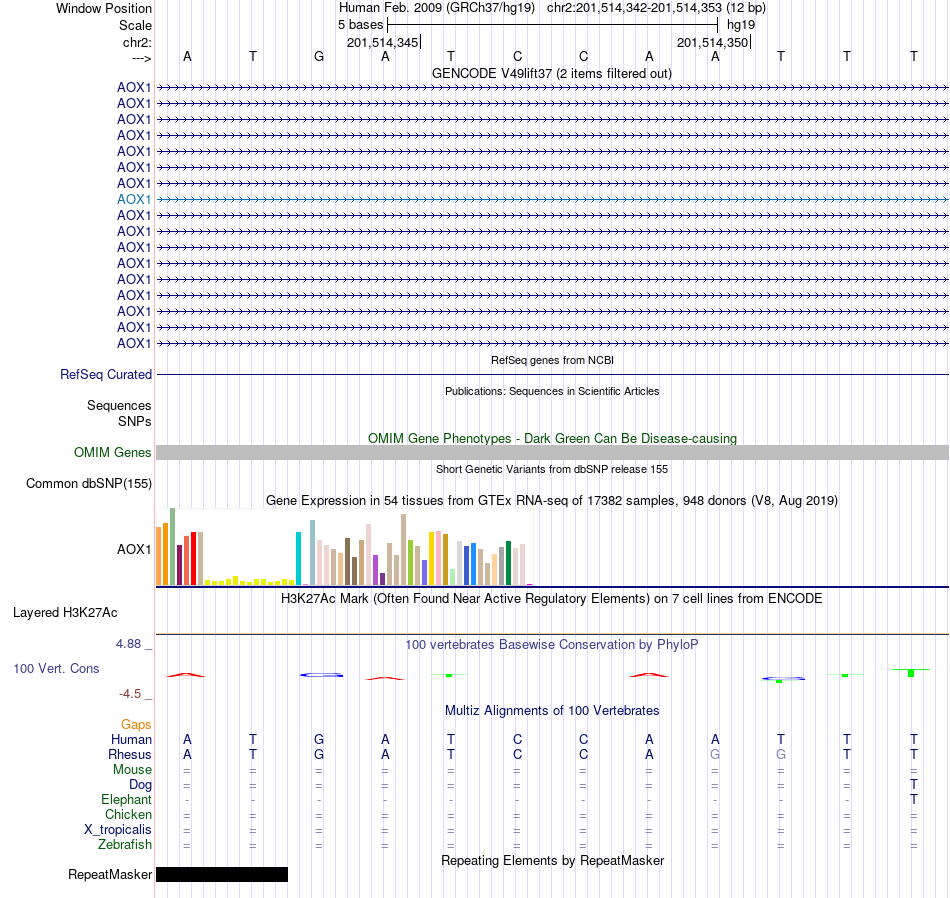This screenshot has height=898, width=950.
Task: Click 'Repeating Elements by RepeatMasker' title
Action: (x=552, y=860)
